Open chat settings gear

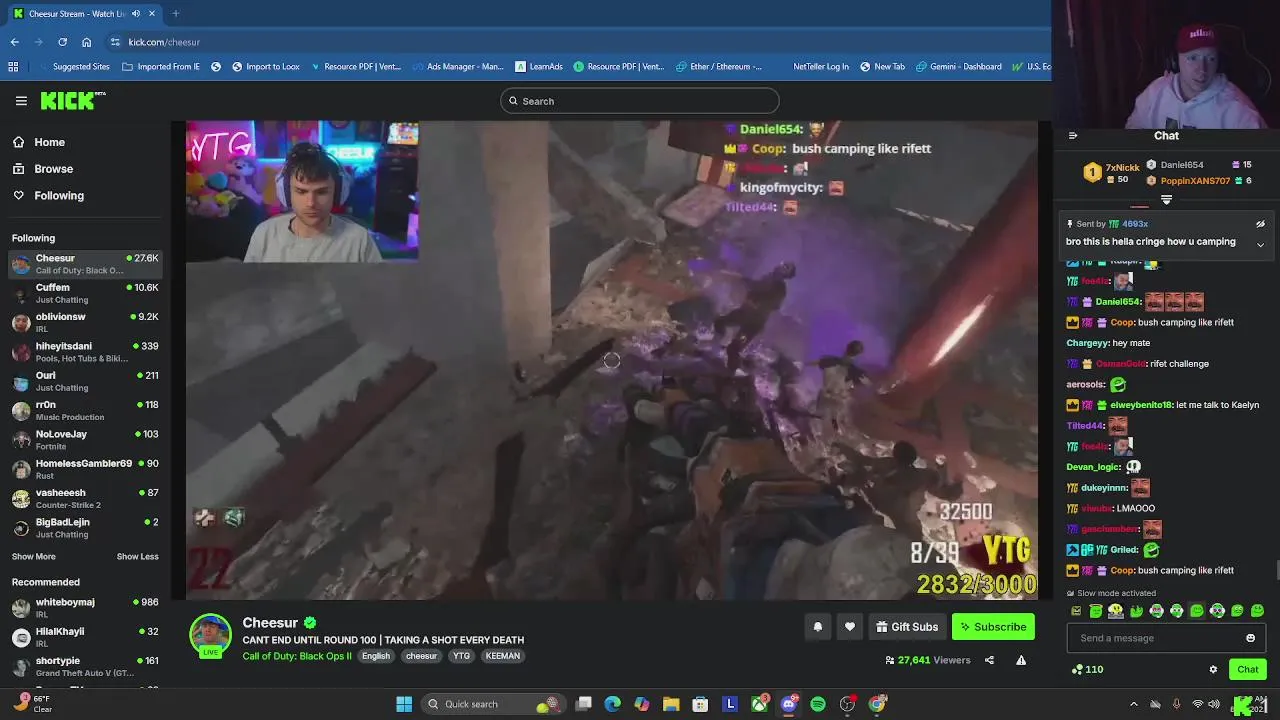click(x=1213, y=669)
